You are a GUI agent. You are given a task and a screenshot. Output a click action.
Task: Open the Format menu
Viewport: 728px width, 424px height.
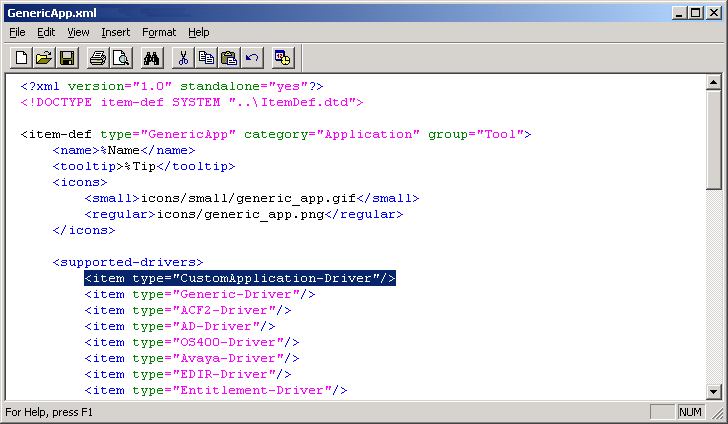159,32
